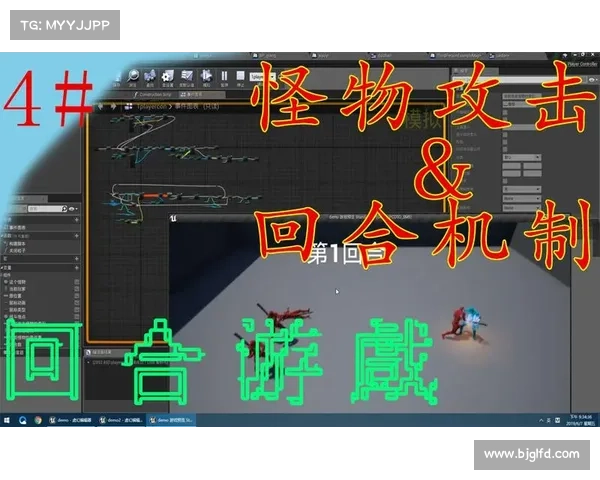Viewport: 600px width, 480px height.
Task: Click the magnifier icon in My Blueprint search
Action: tap(64, 209)
